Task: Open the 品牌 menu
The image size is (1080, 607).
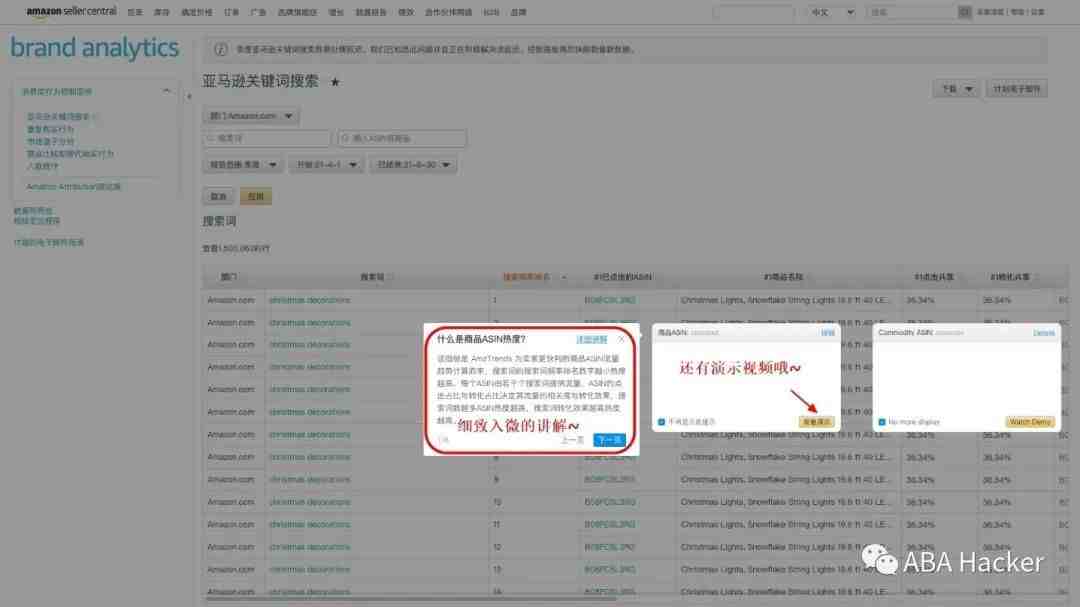Action: (x=519, y=12)
